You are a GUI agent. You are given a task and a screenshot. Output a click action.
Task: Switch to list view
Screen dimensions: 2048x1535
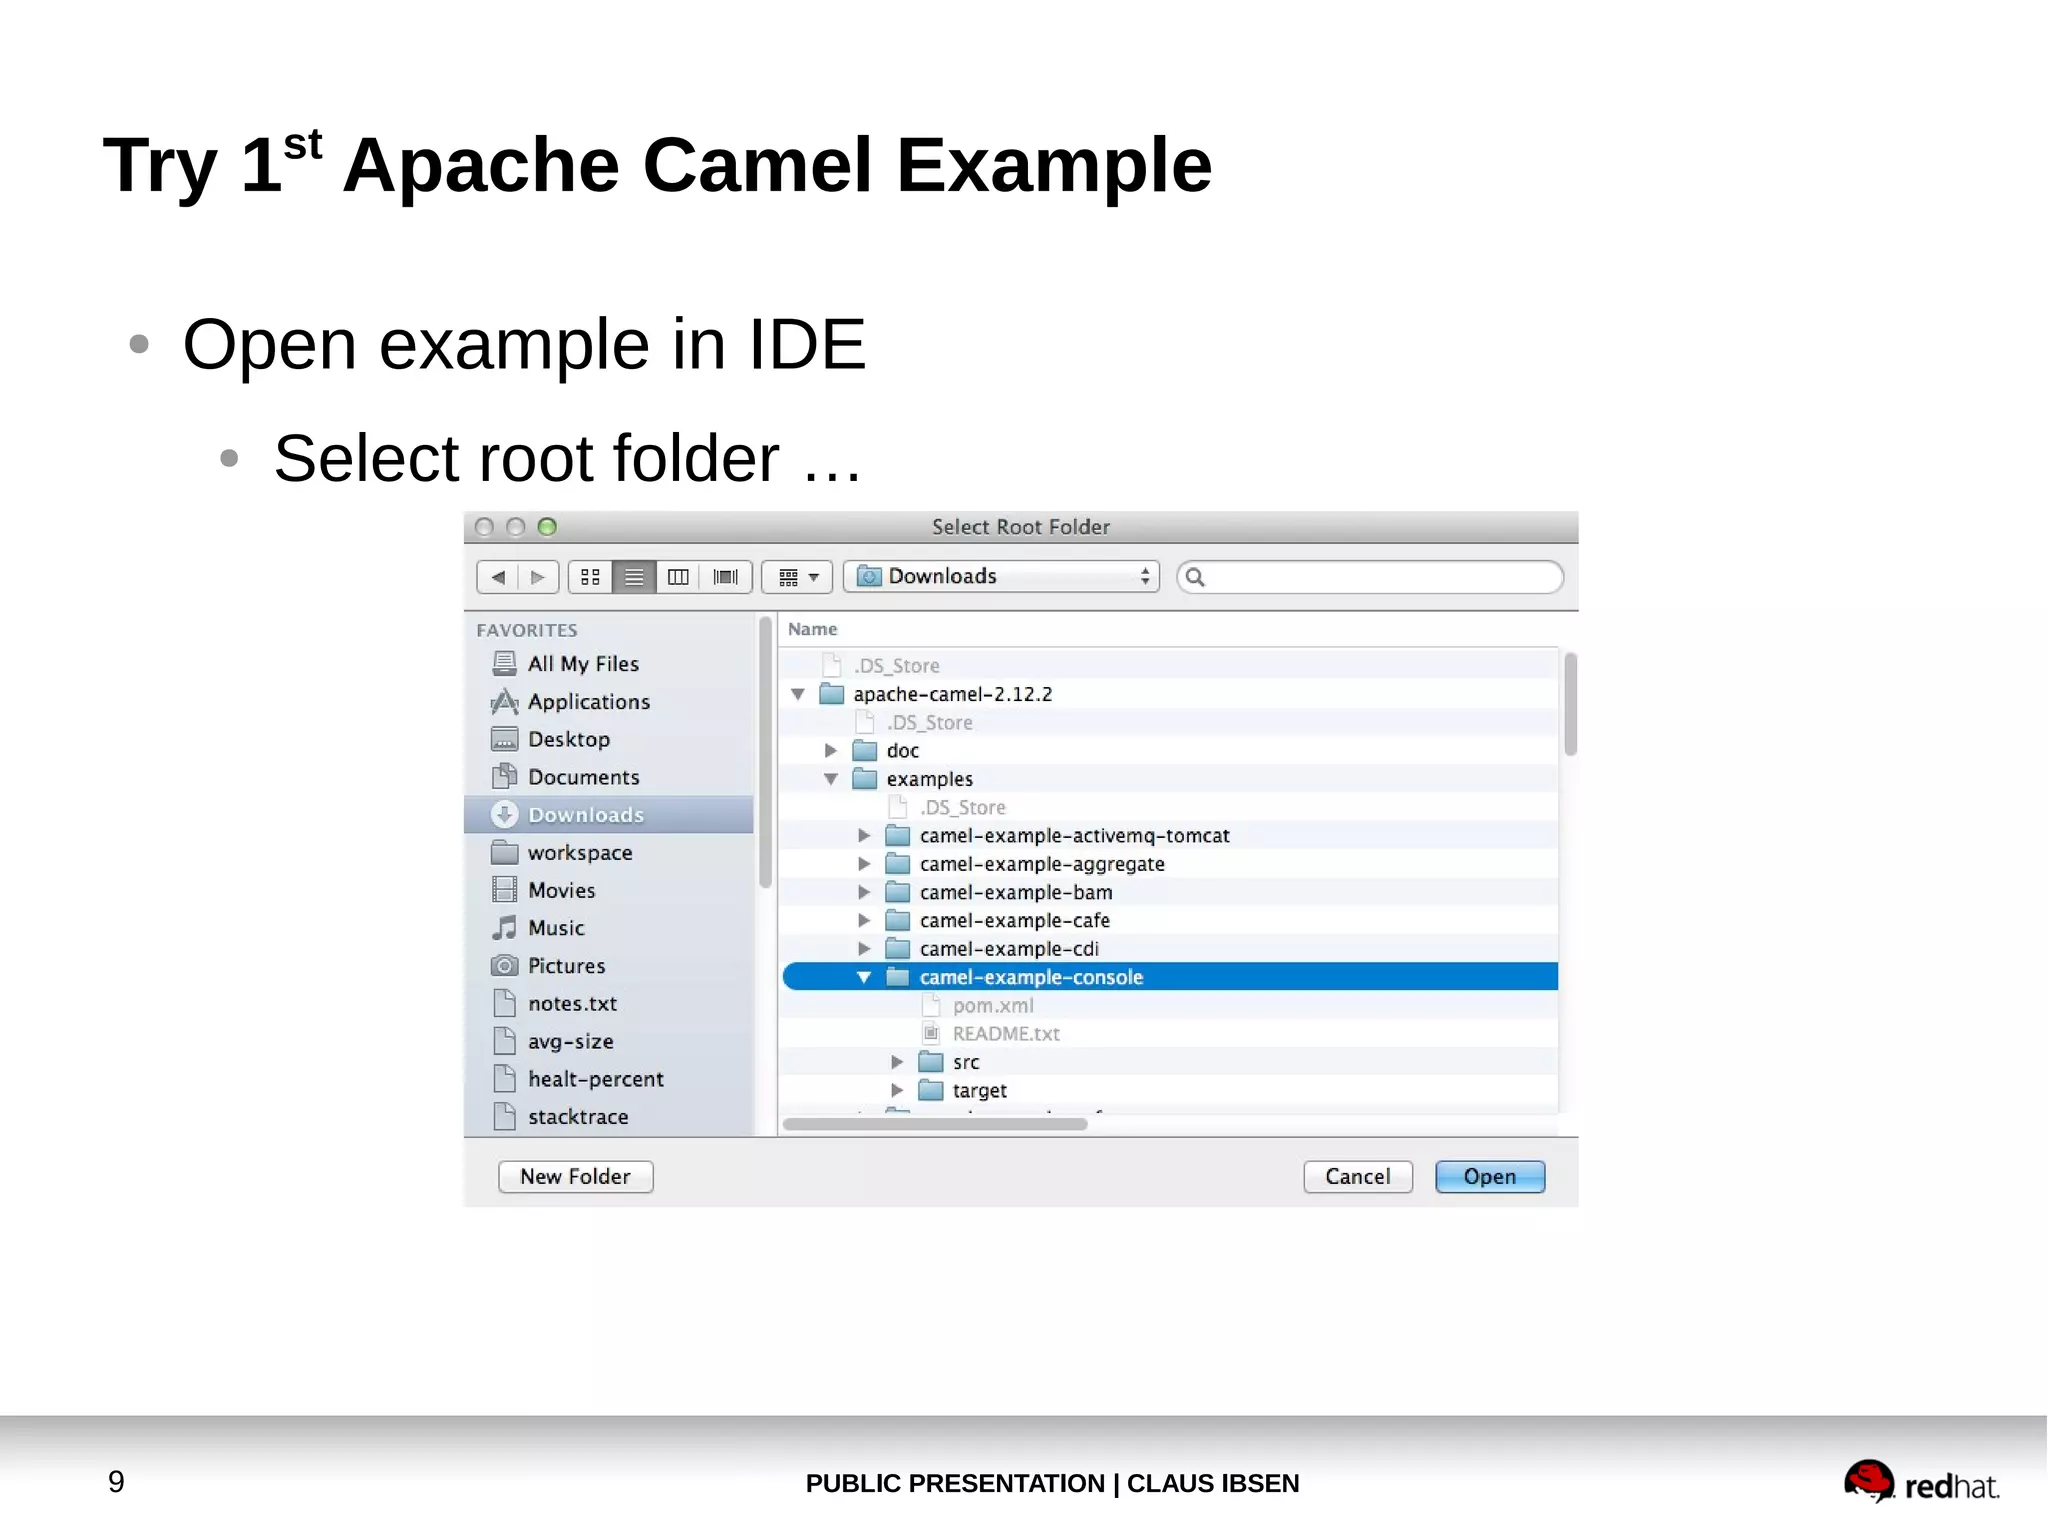click(634, 577)
